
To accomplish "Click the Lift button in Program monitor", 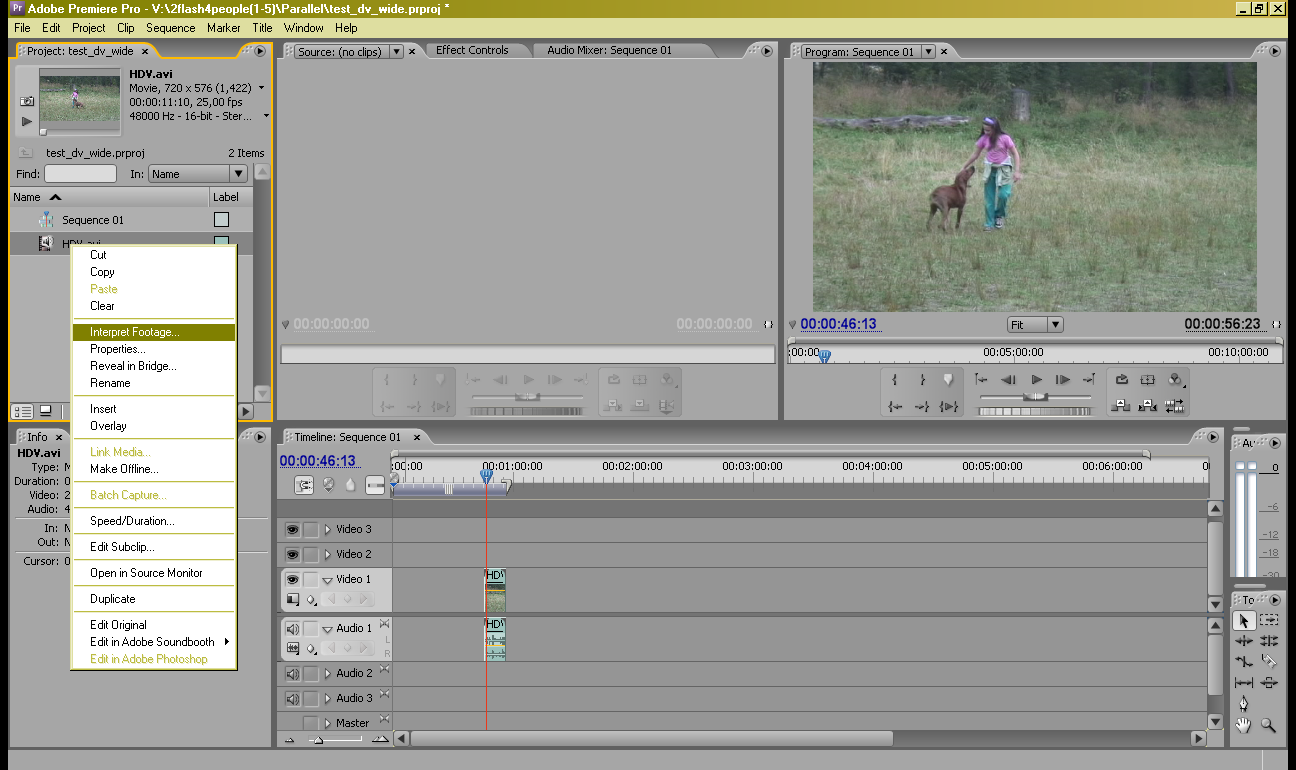I will [x=1122, y=406].
